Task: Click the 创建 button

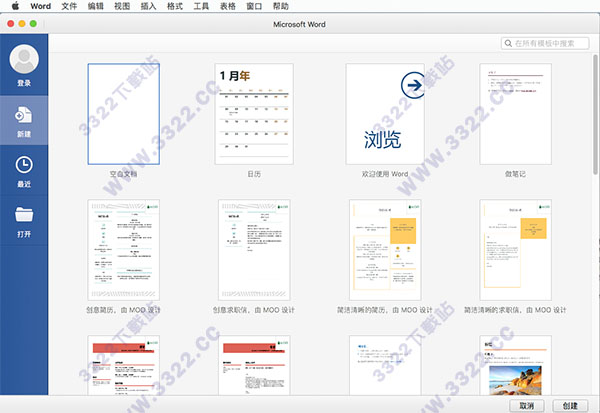Action: (570, 406)
